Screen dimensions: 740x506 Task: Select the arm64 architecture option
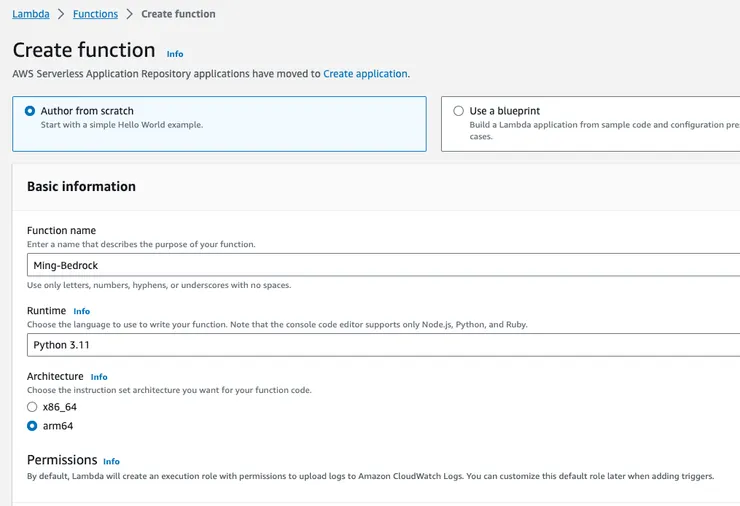(x=32, y=426)
